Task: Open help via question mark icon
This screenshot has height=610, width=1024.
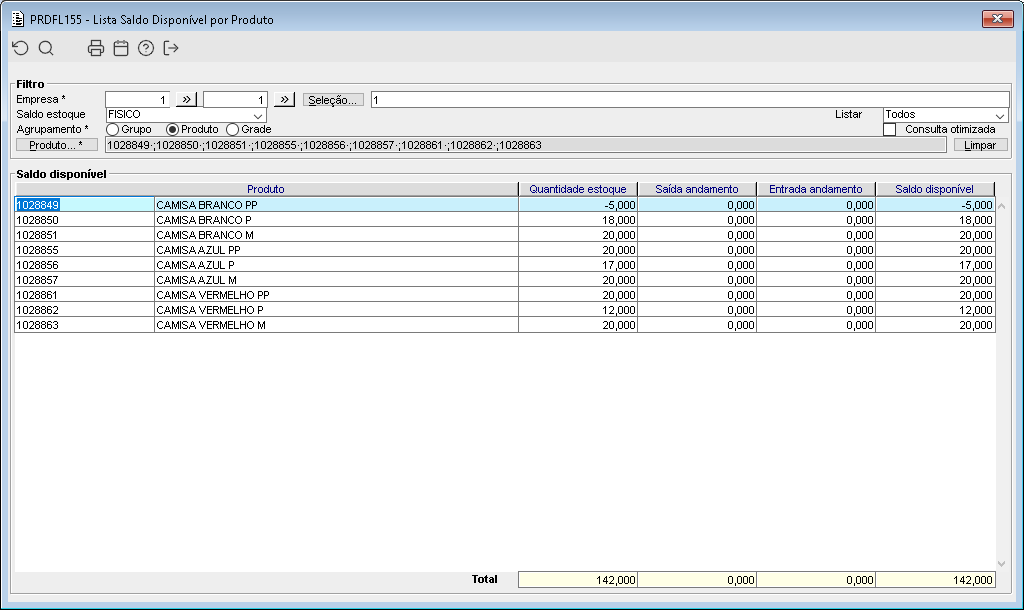Action: (x=146, y=48)
